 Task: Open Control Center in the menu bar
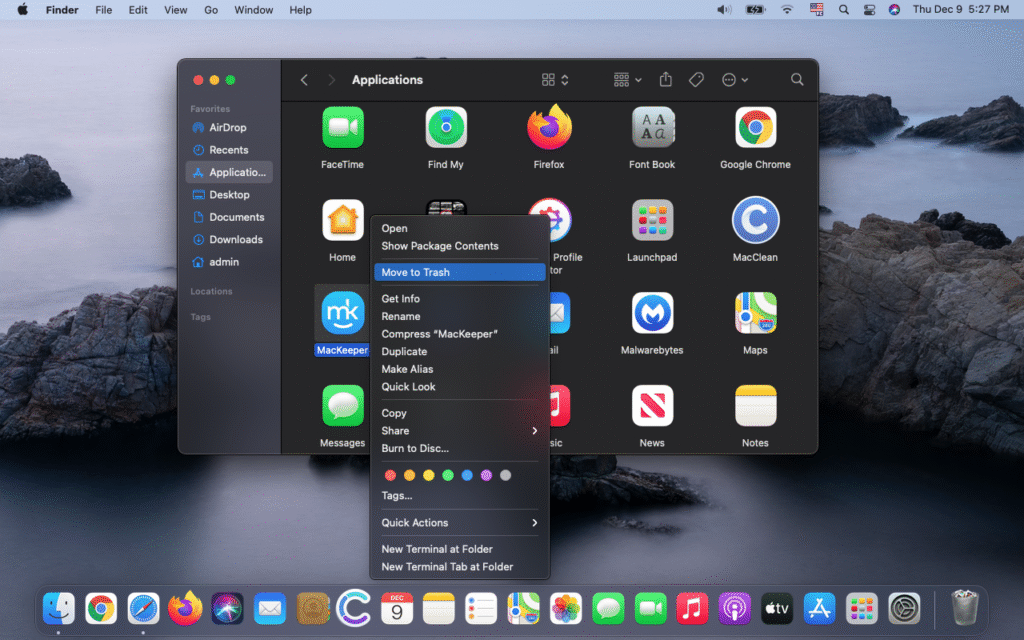[x=868, y=9]
